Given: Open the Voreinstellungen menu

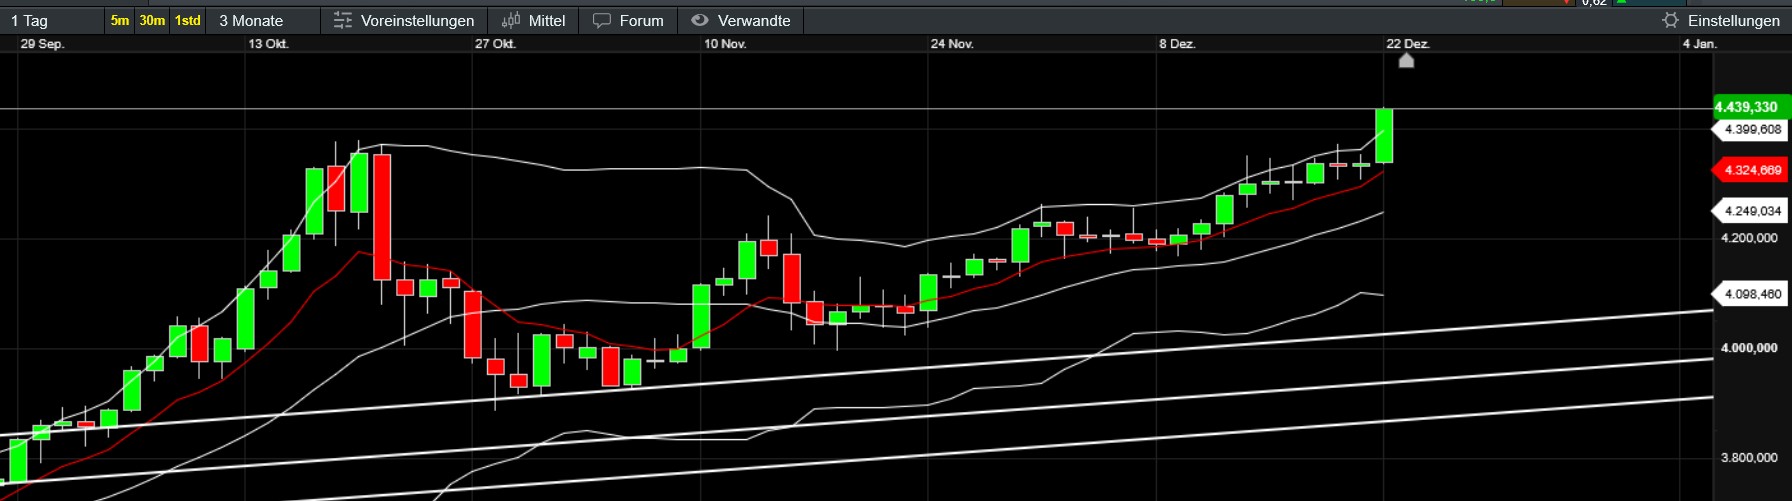Looking at the screenshot, I should (417, 20).
